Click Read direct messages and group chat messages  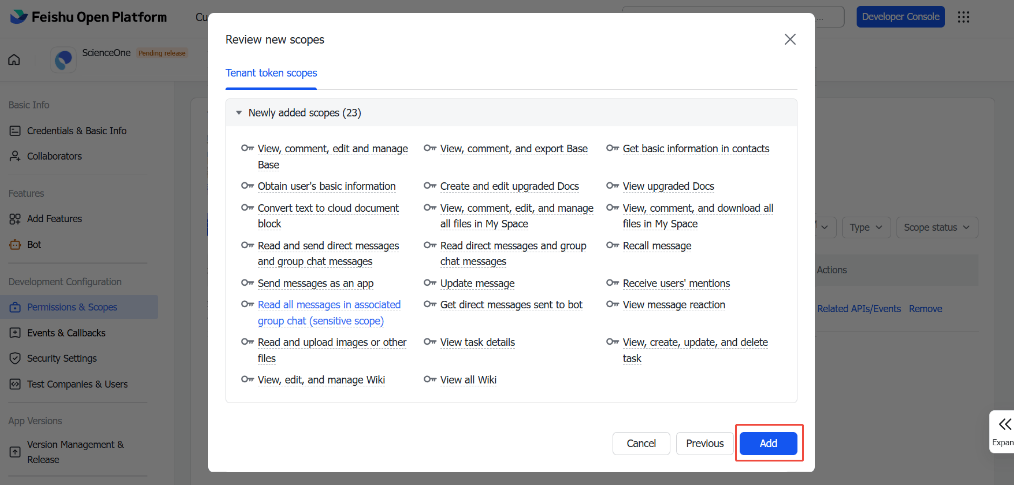(513, 253)
